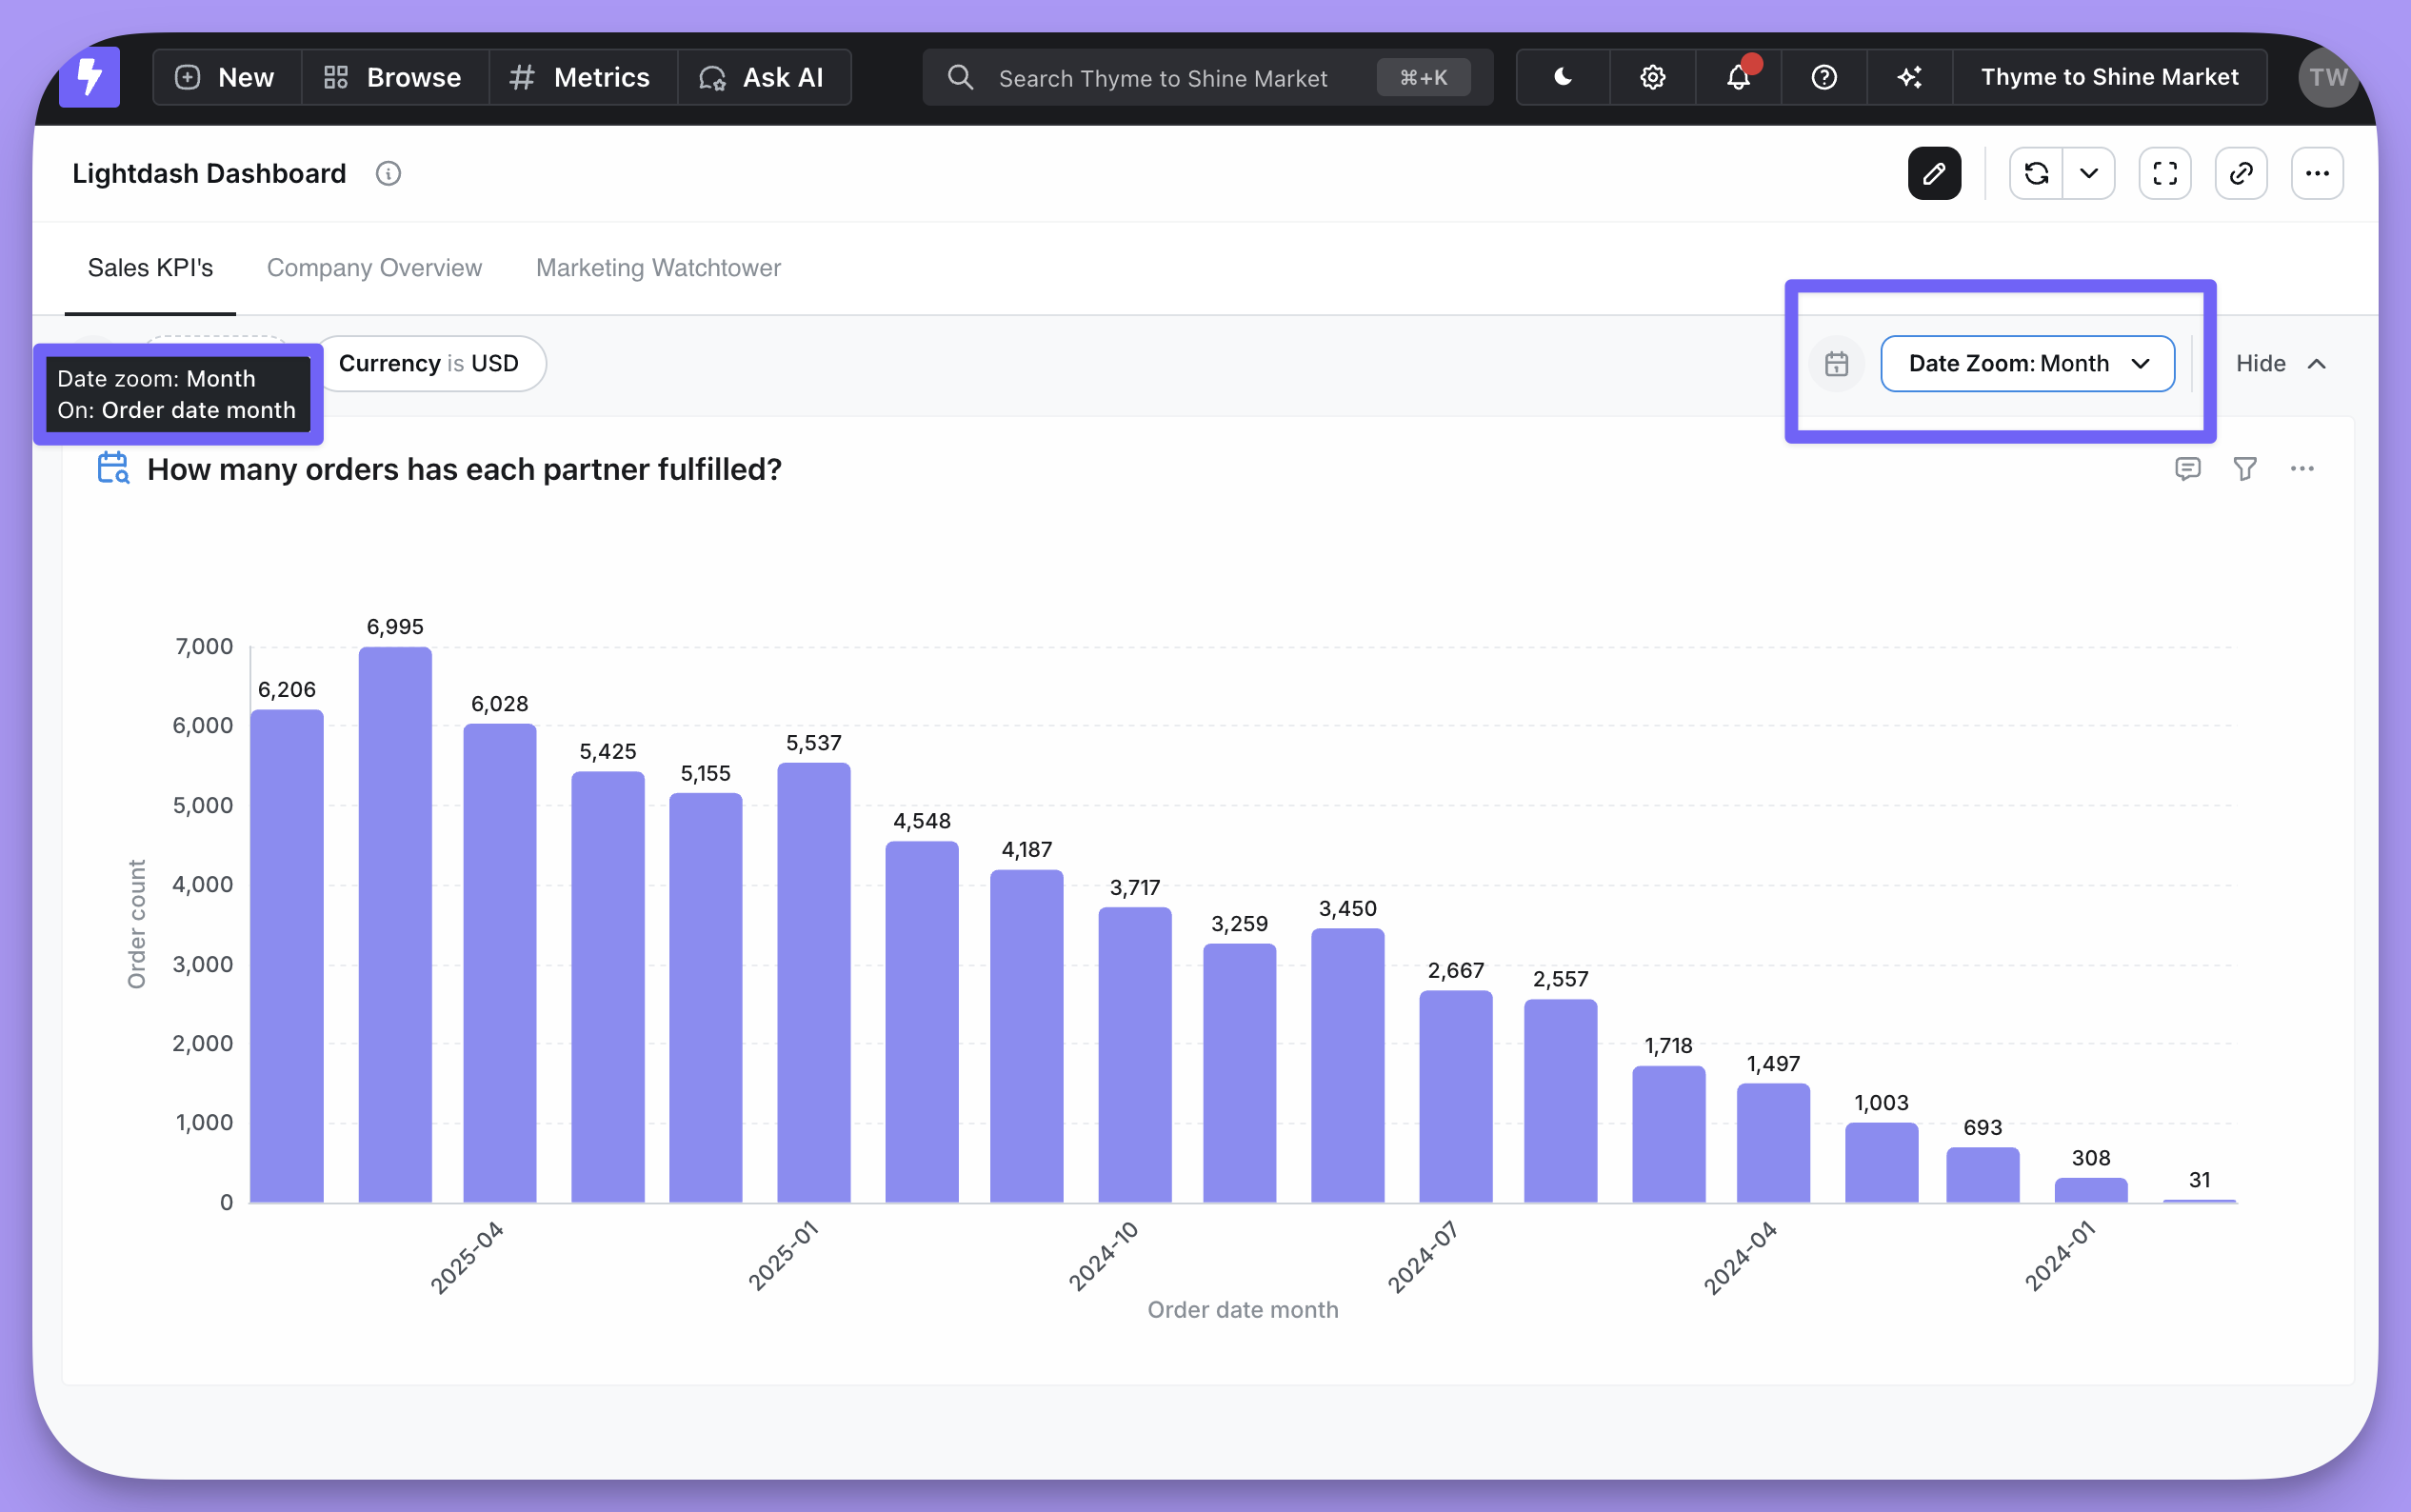Viewport: 2411px width, 1512px height.
Task: Expand refresh options chevron dropdown
Action: [x=2088, y=174]
